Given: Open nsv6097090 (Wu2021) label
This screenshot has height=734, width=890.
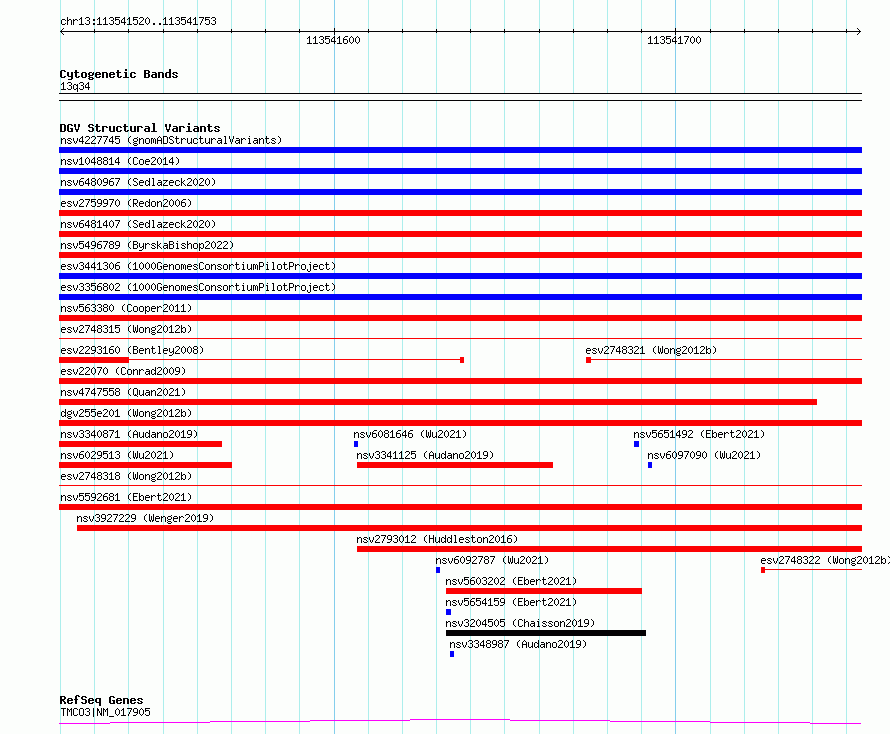Looking at the screenshot, I should point(704,455).
